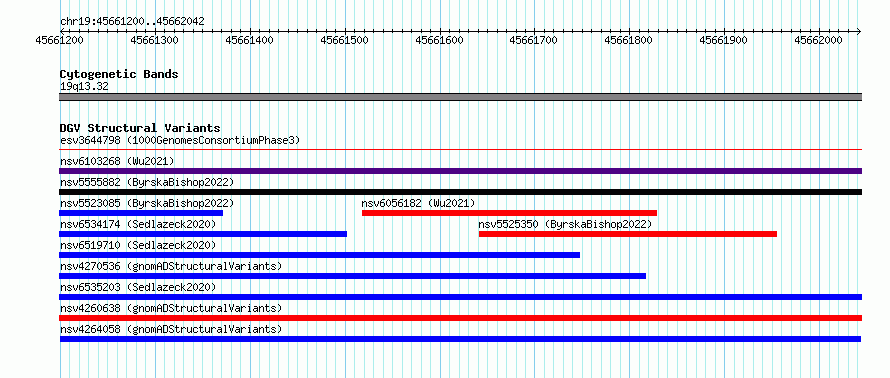Viewport: 890px width, 378px height.
Task: Select the thin red esv3644798 variant line
Action: pos(461,150)
